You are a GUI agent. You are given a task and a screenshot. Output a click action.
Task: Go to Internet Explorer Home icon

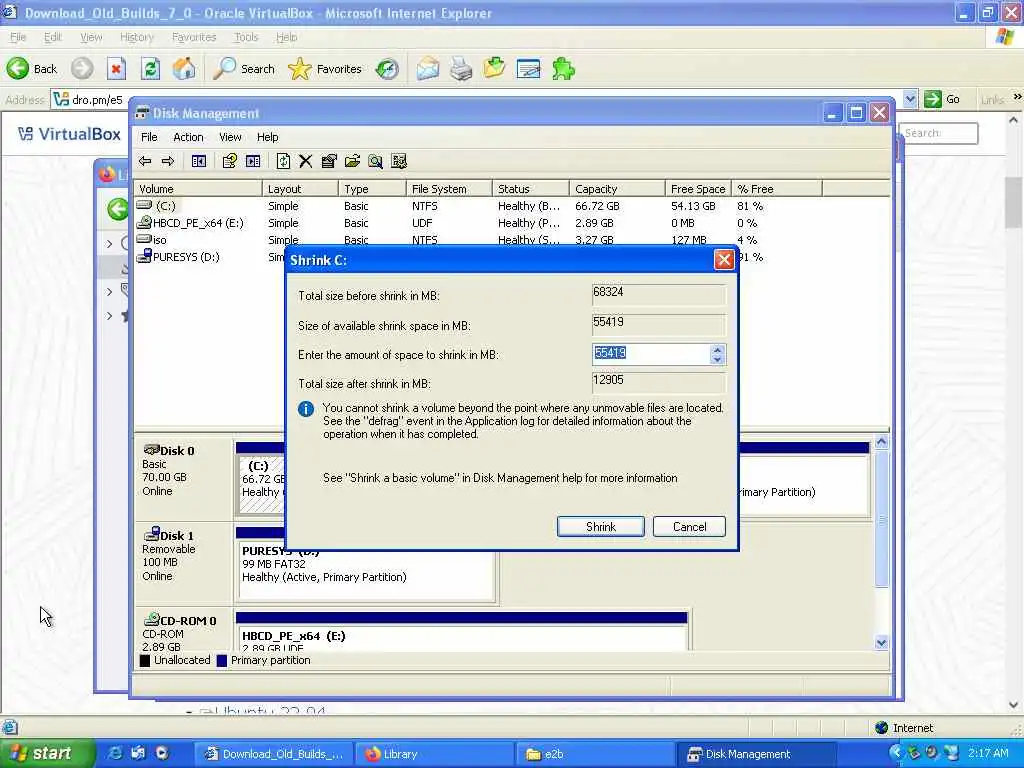coord(184,69)
